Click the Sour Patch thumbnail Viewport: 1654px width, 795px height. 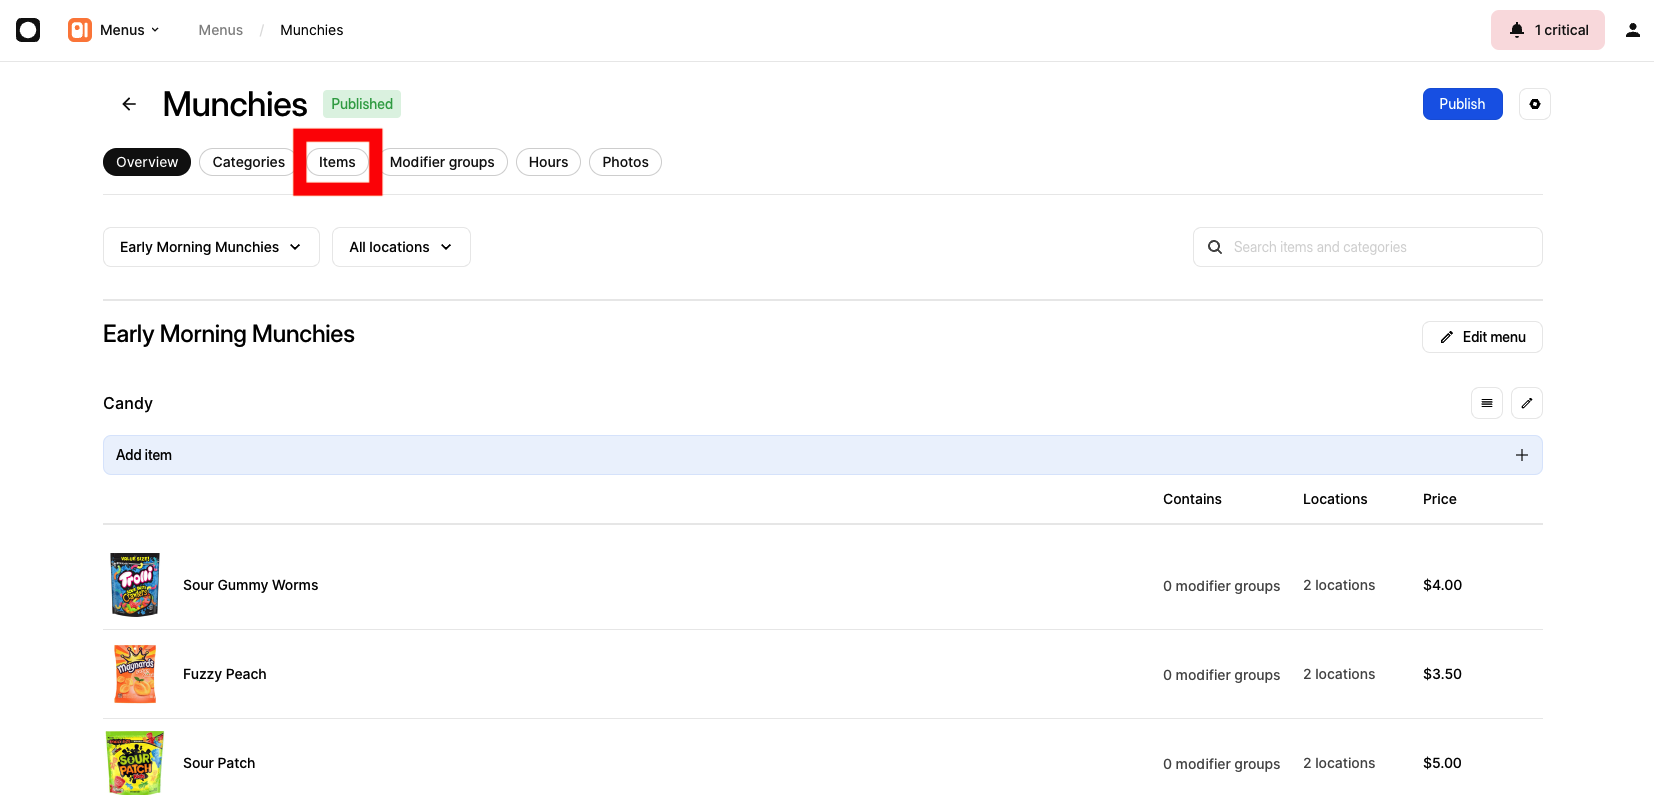click(135, 763)
